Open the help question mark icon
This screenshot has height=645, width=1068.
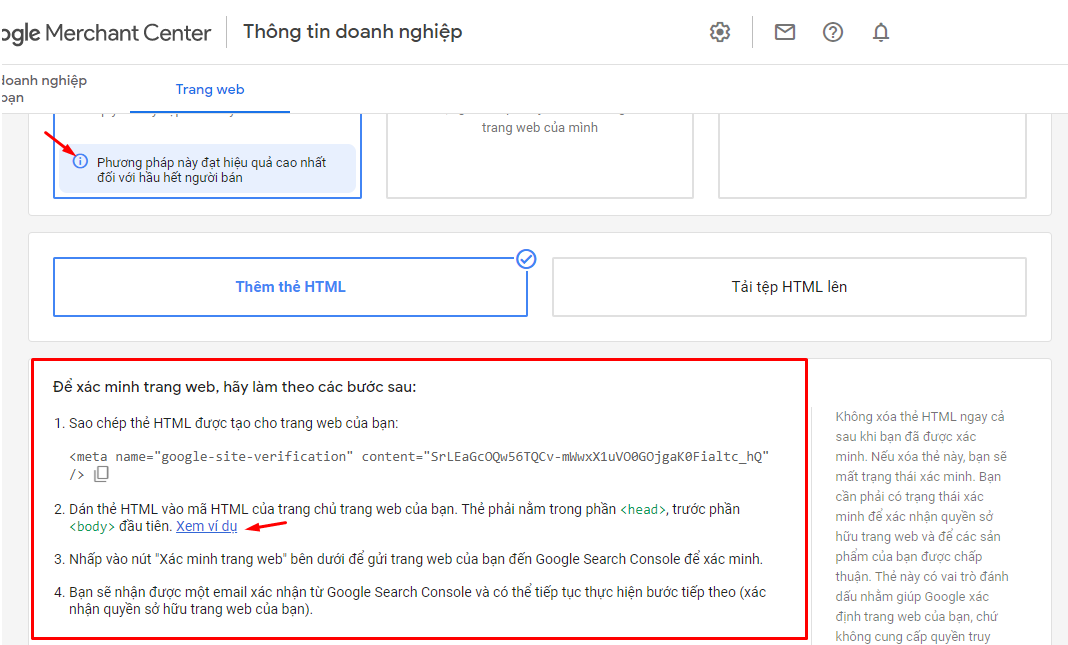832,31
